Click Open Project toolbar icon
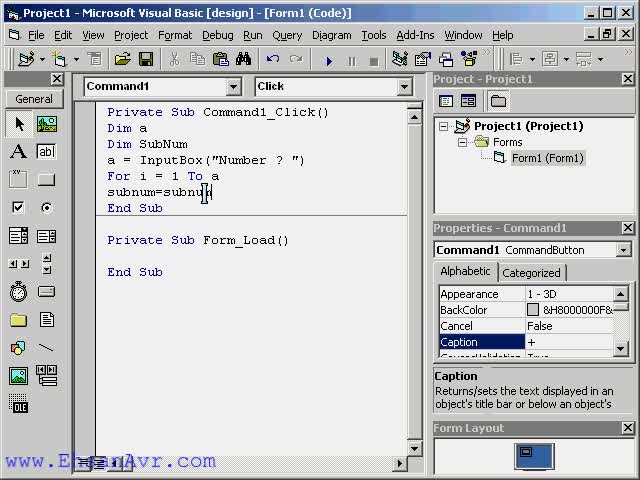Screen dimensions: 640x480 (122, 60)
